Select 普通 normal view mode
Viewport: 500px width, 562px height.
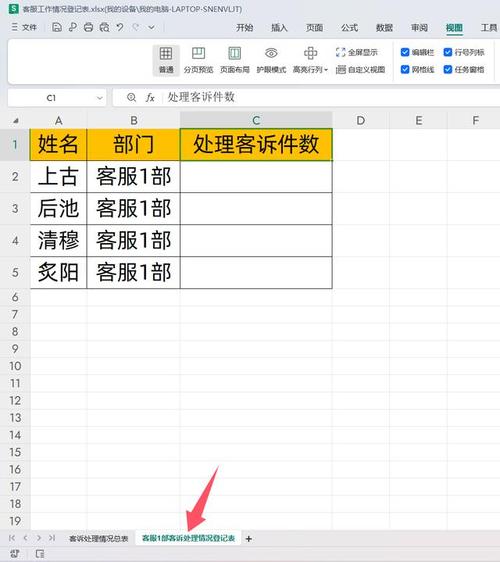click(x=166, y=60)
